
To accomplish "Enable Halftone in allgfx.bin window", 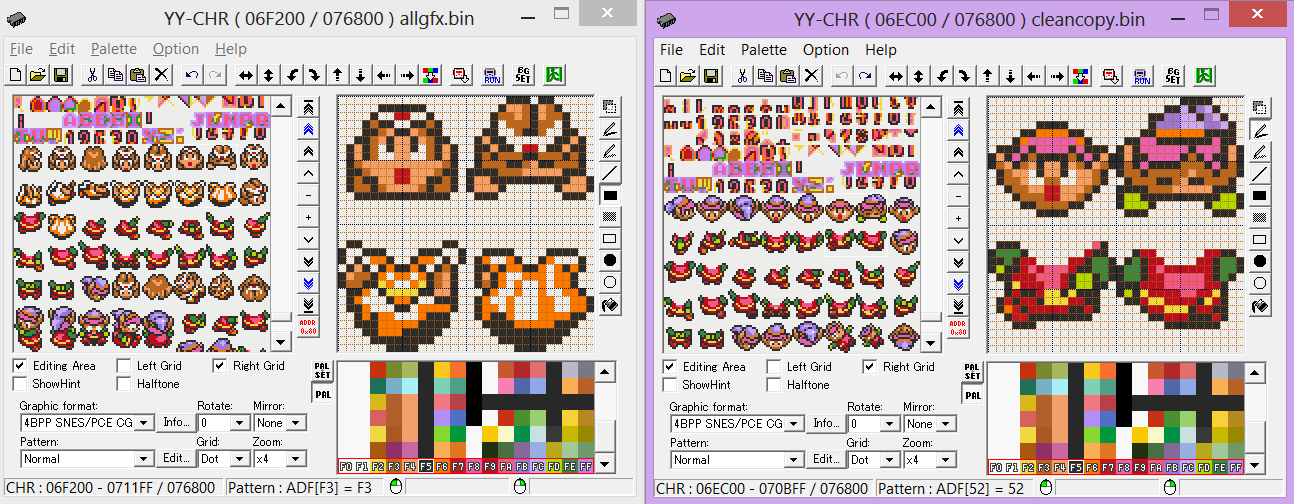I will [x=147, y=383].
